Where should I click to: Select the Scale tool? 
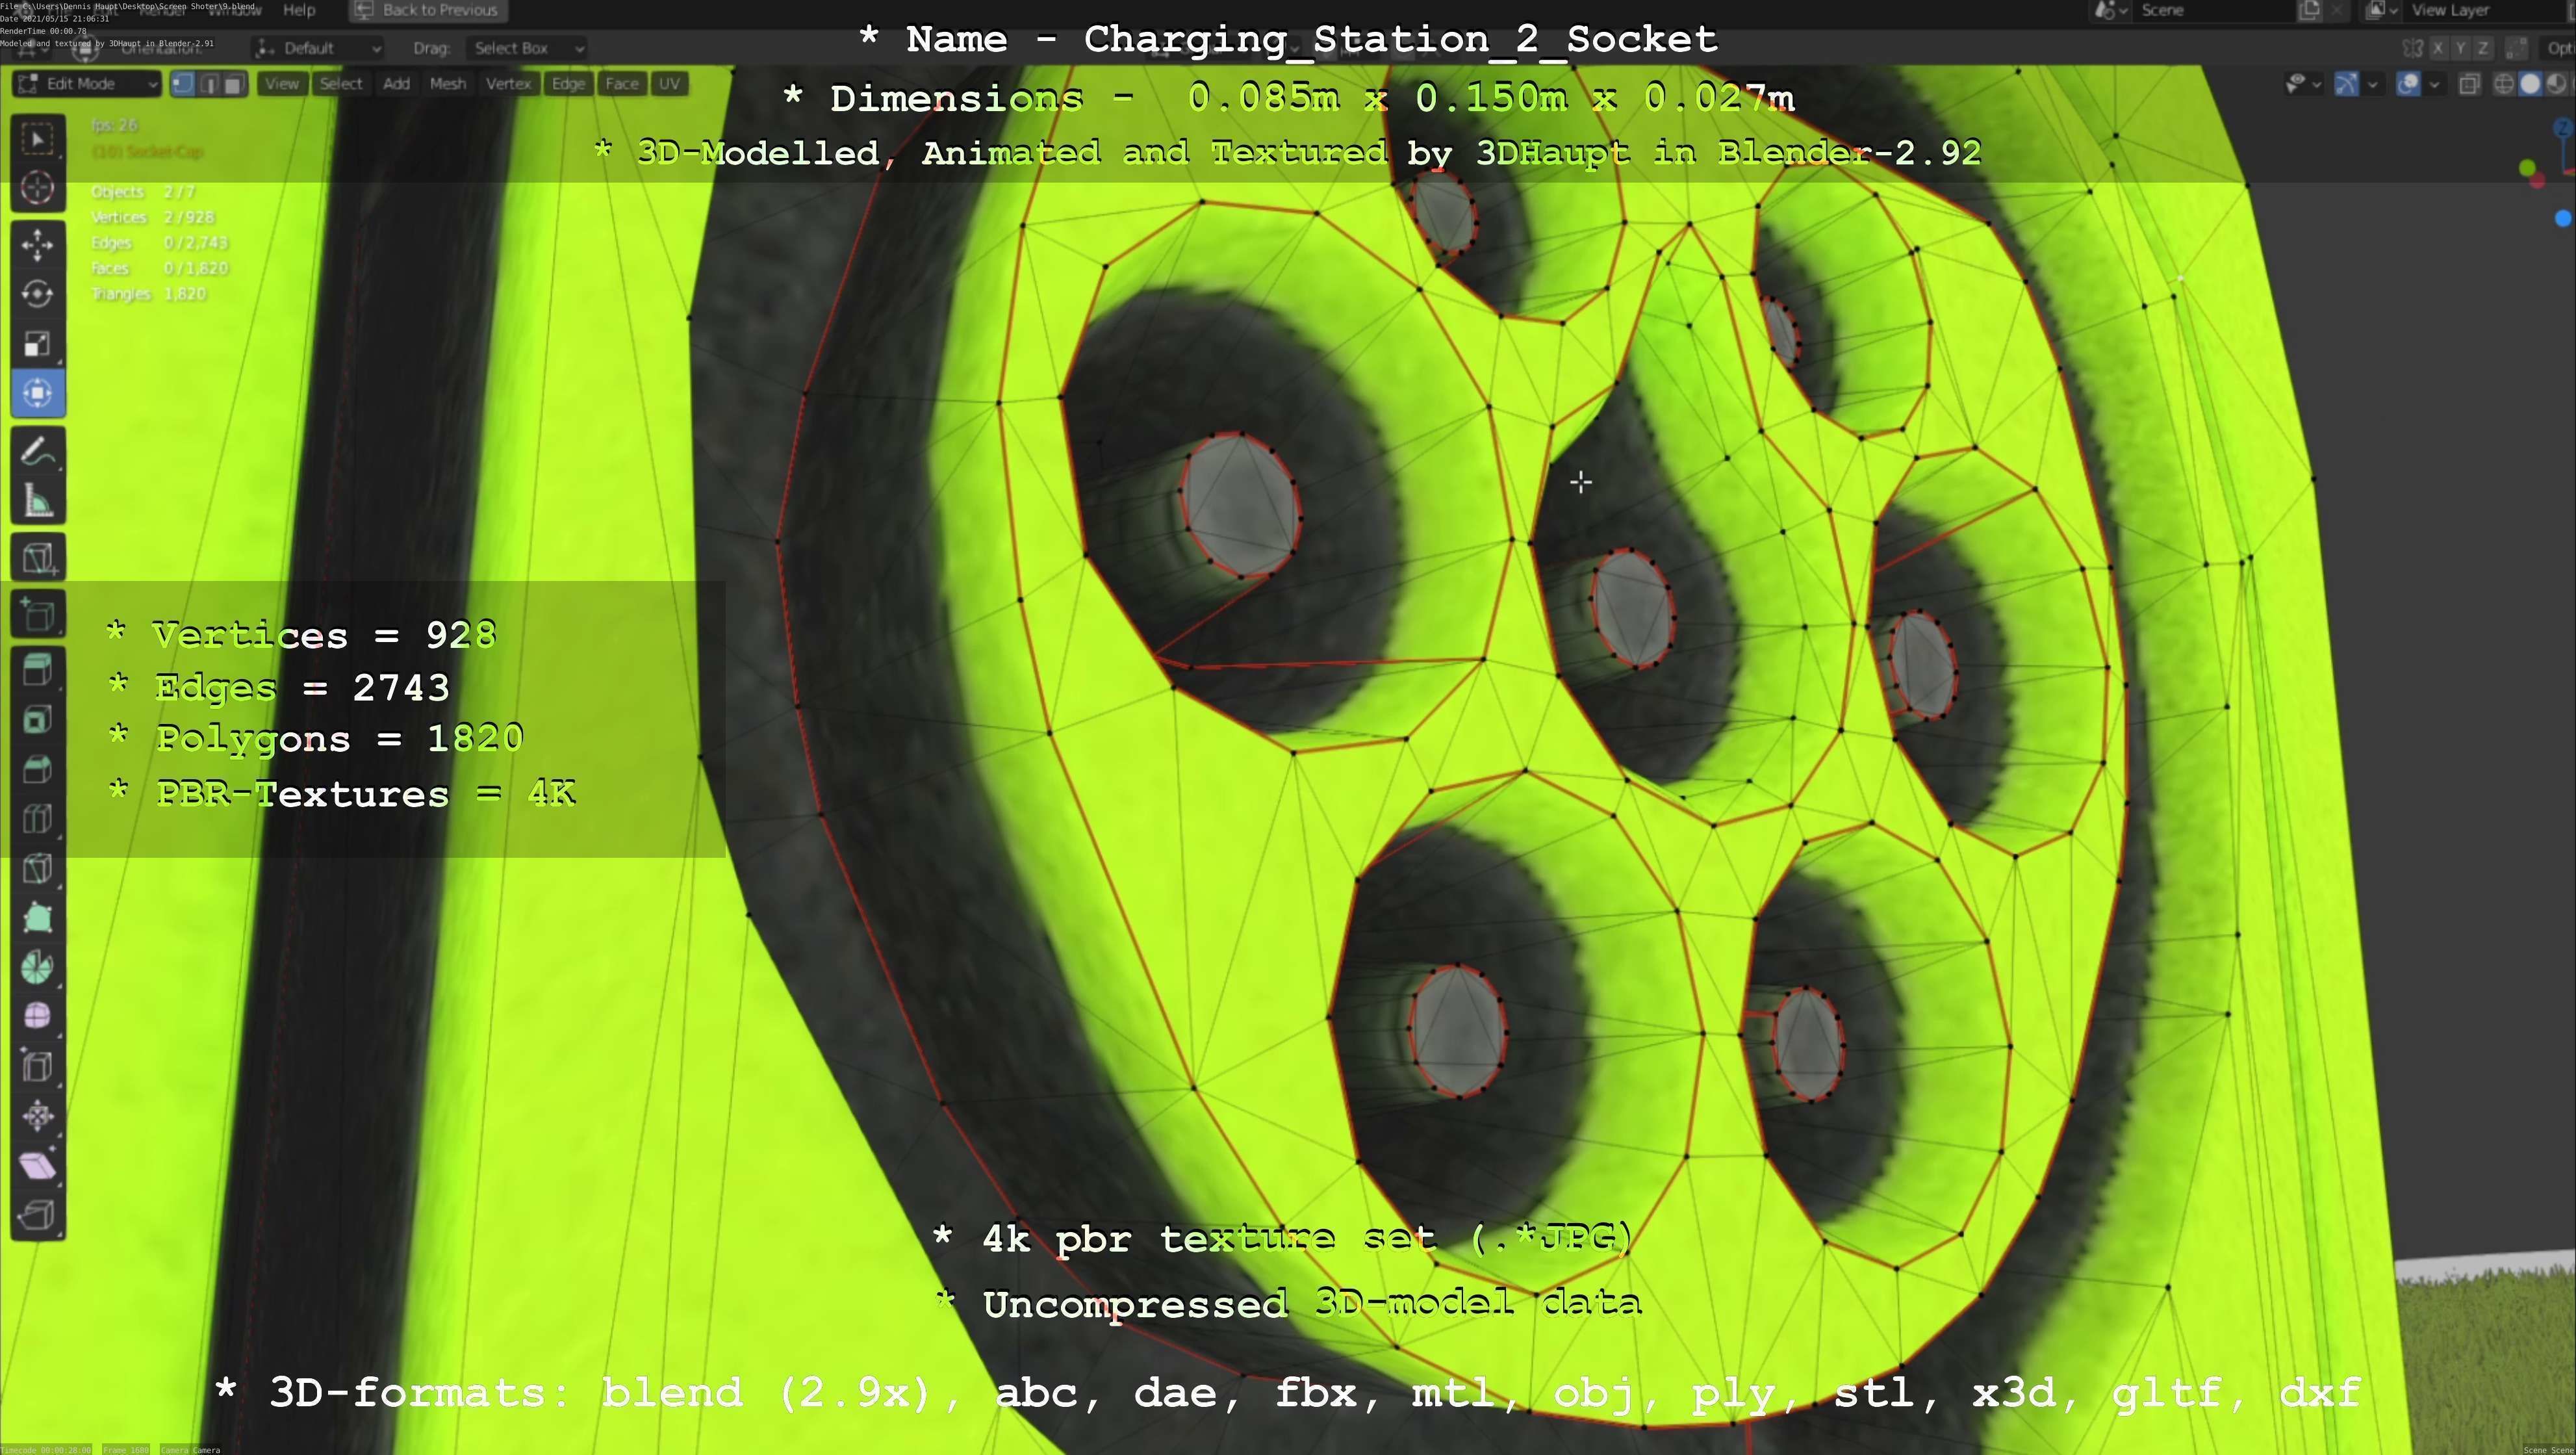pyautogui.click(x=38, y=344)
